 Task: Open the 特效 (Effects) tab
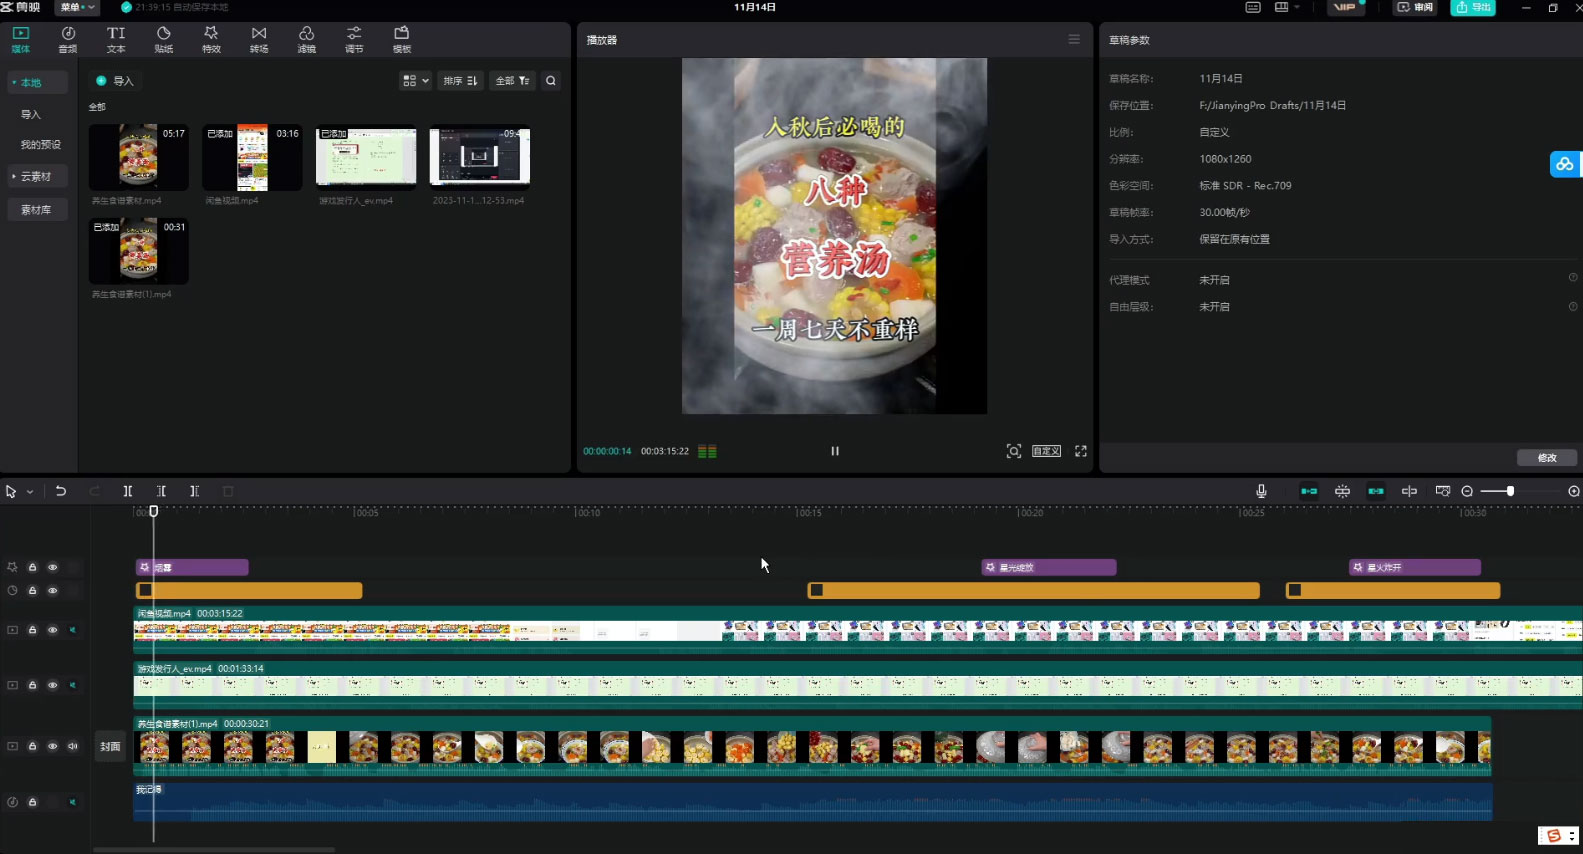211,39
